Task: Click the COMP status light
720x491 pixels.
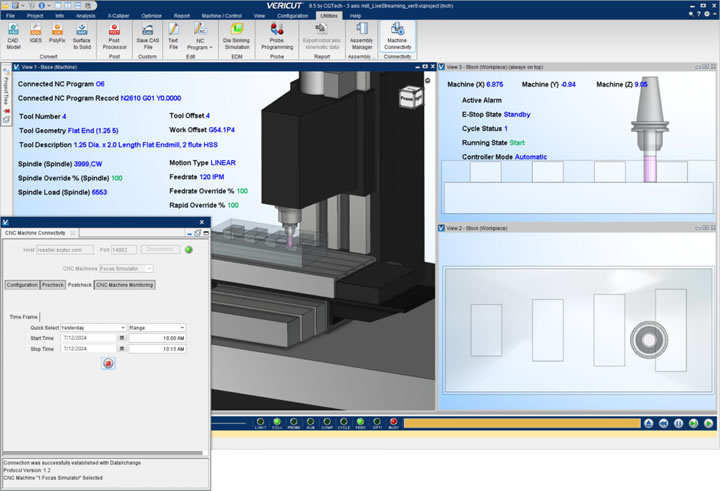Action: [x=327, y=422]
